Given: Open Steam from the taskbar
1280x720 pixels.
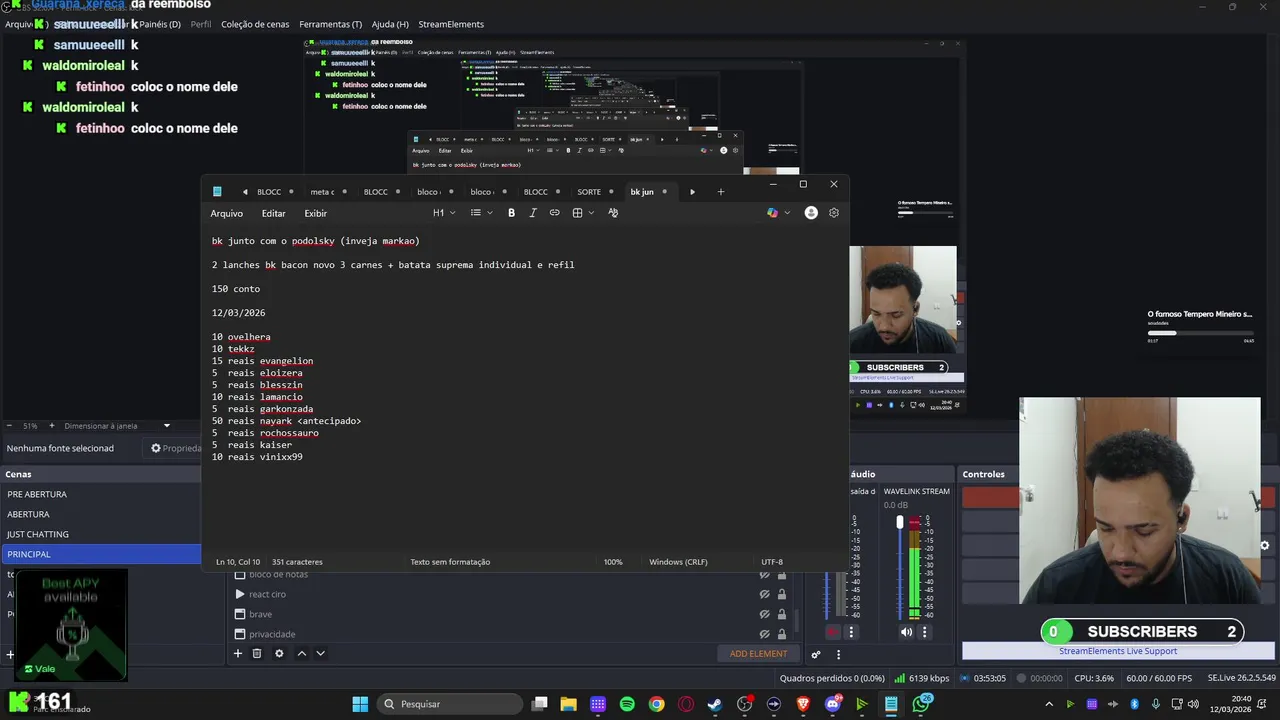Looking at the screenshot, I should [715, 704].
